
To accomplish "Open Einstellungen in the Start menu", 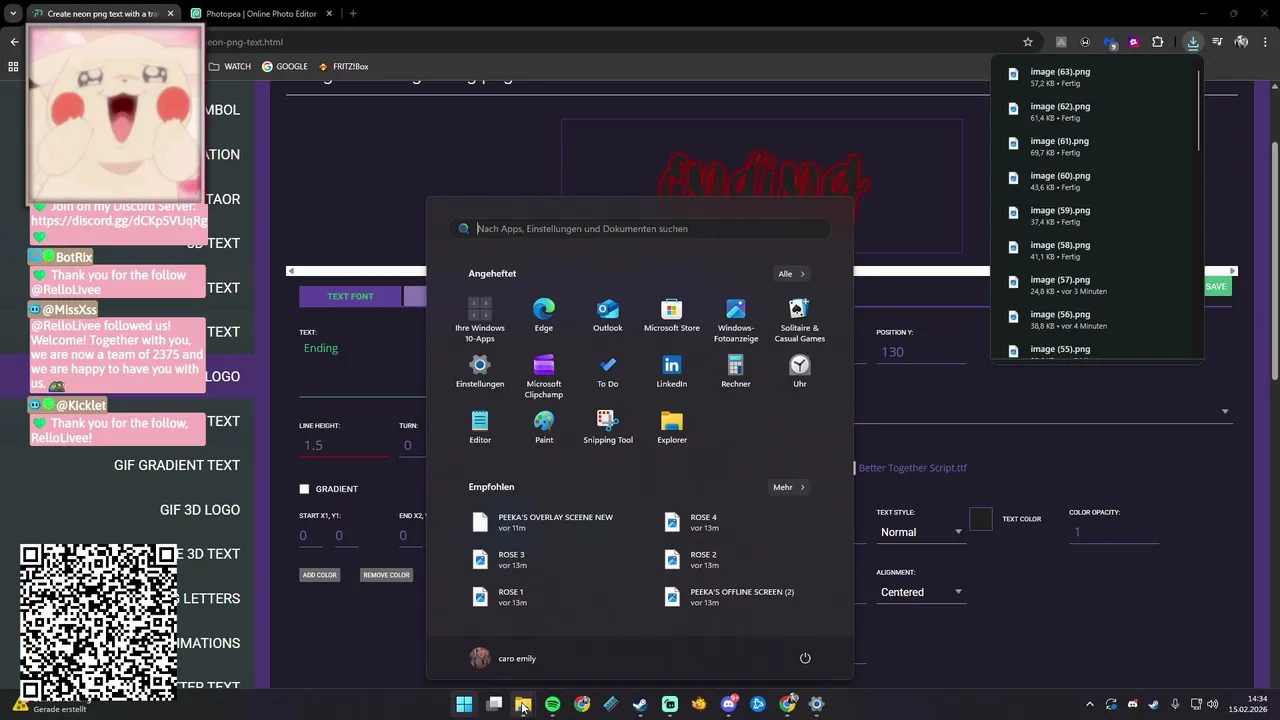I will (x=480, y=372).
